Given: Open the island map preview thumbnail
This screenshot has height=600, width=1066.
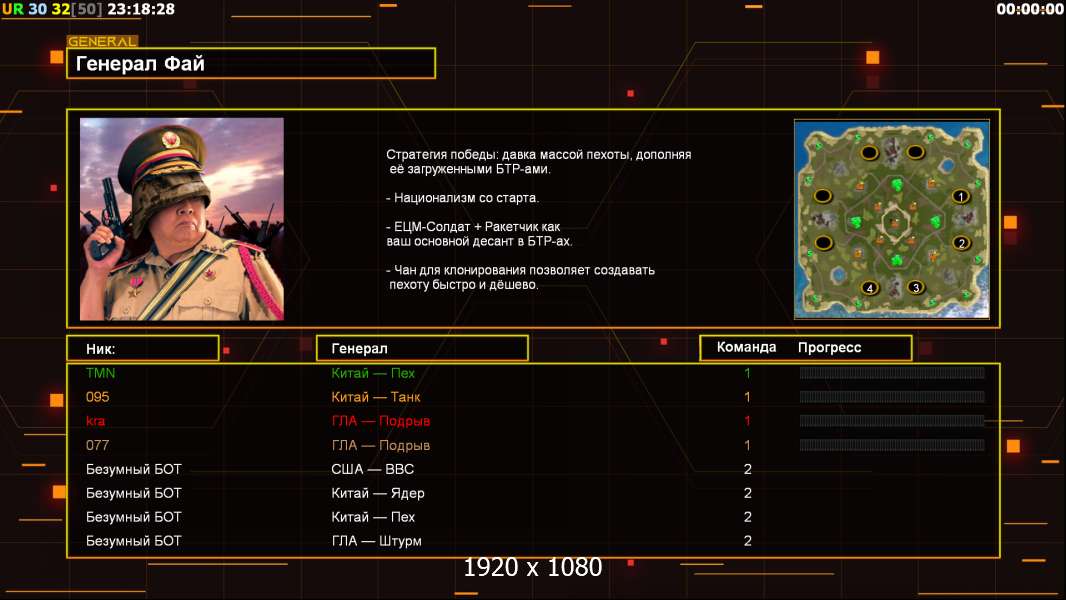Looking at the screenshot, I should 892,219.
